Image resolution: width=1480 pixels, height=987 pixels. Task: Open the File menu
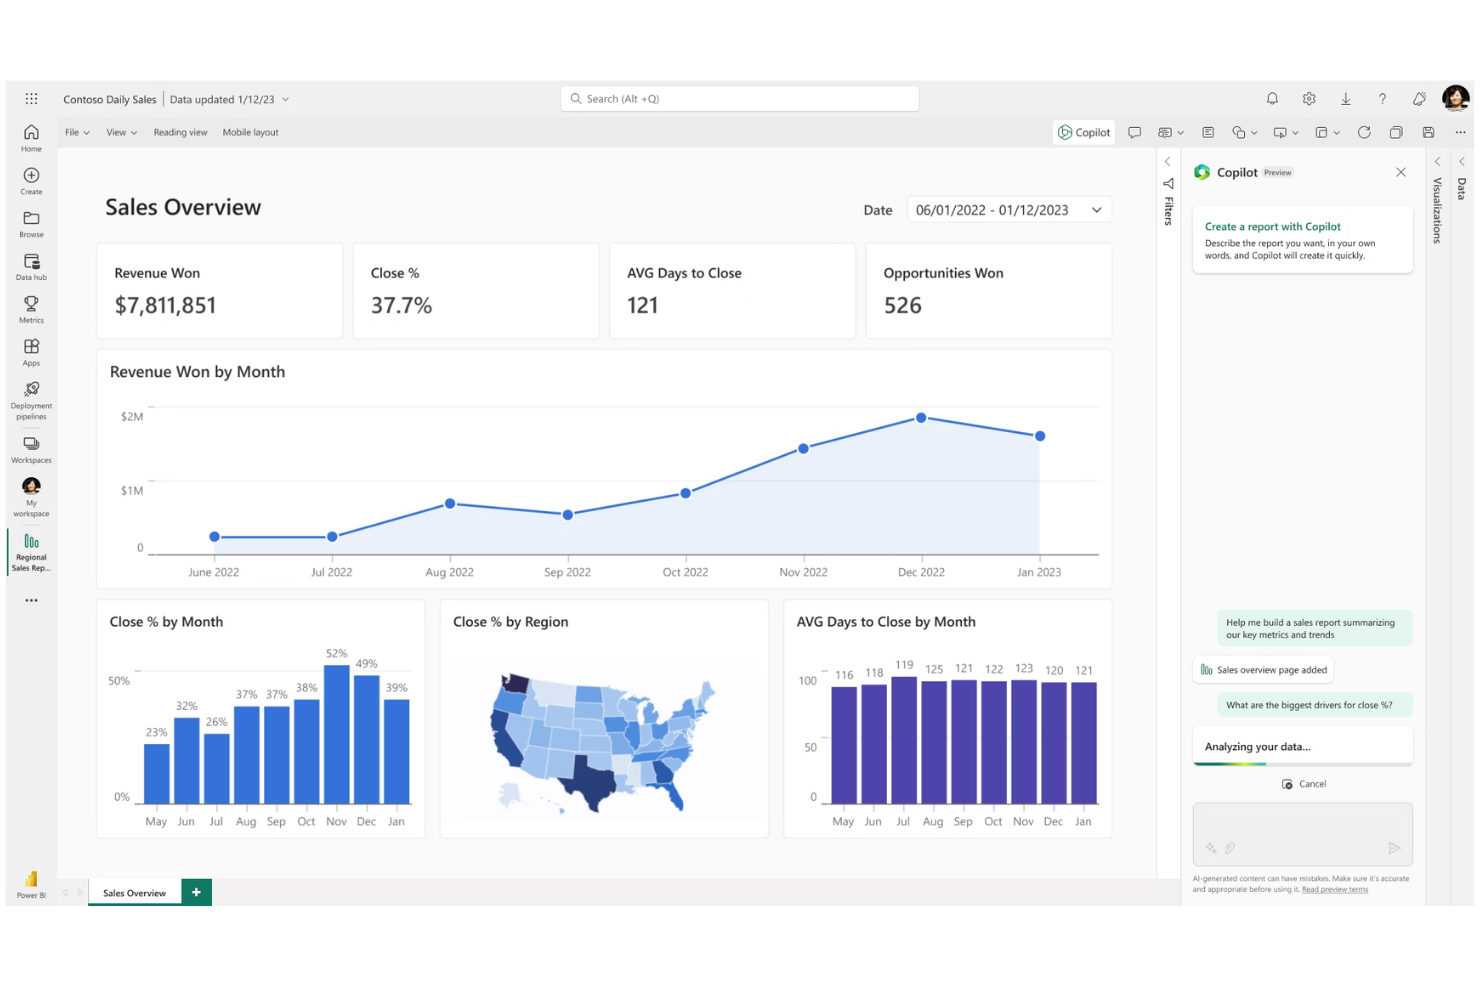[x=76, y=131]
